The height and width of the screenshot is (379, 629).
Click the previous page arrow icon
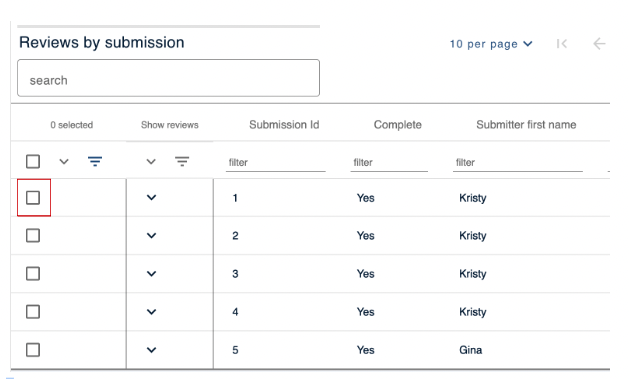(x=599, y=44)
